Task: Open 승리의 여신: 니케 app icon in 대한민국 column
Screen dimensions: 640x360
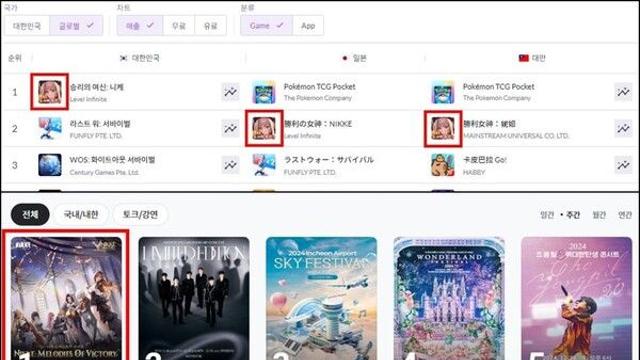Action: [50, 92]
